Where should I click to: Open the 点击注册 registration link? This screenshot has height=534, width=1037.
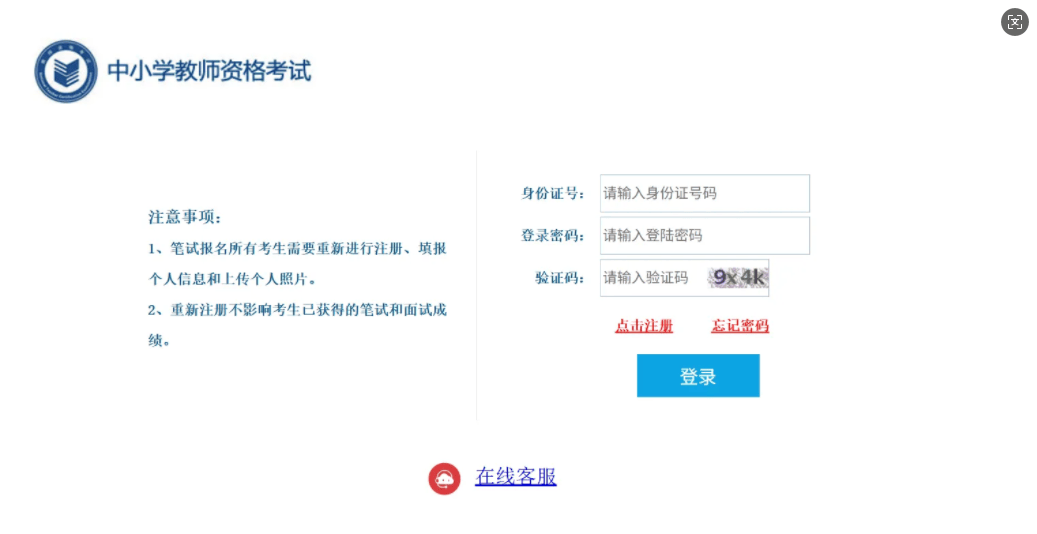643,326
